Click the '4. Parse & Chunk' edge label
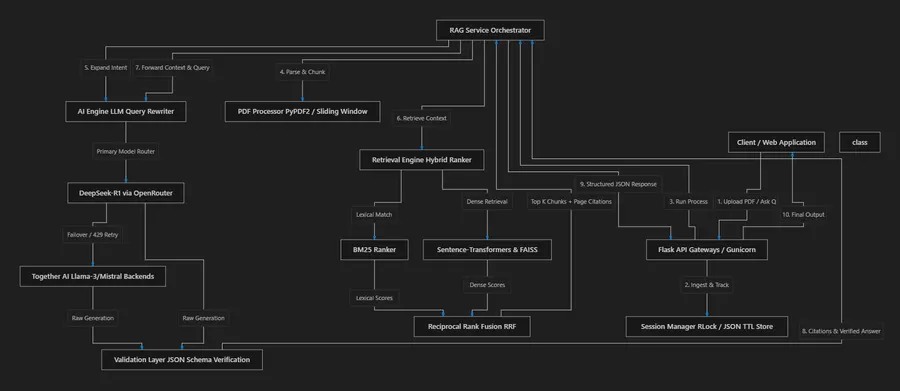The image size is (900, 391). pyautogui.click(x=302, y=72)
